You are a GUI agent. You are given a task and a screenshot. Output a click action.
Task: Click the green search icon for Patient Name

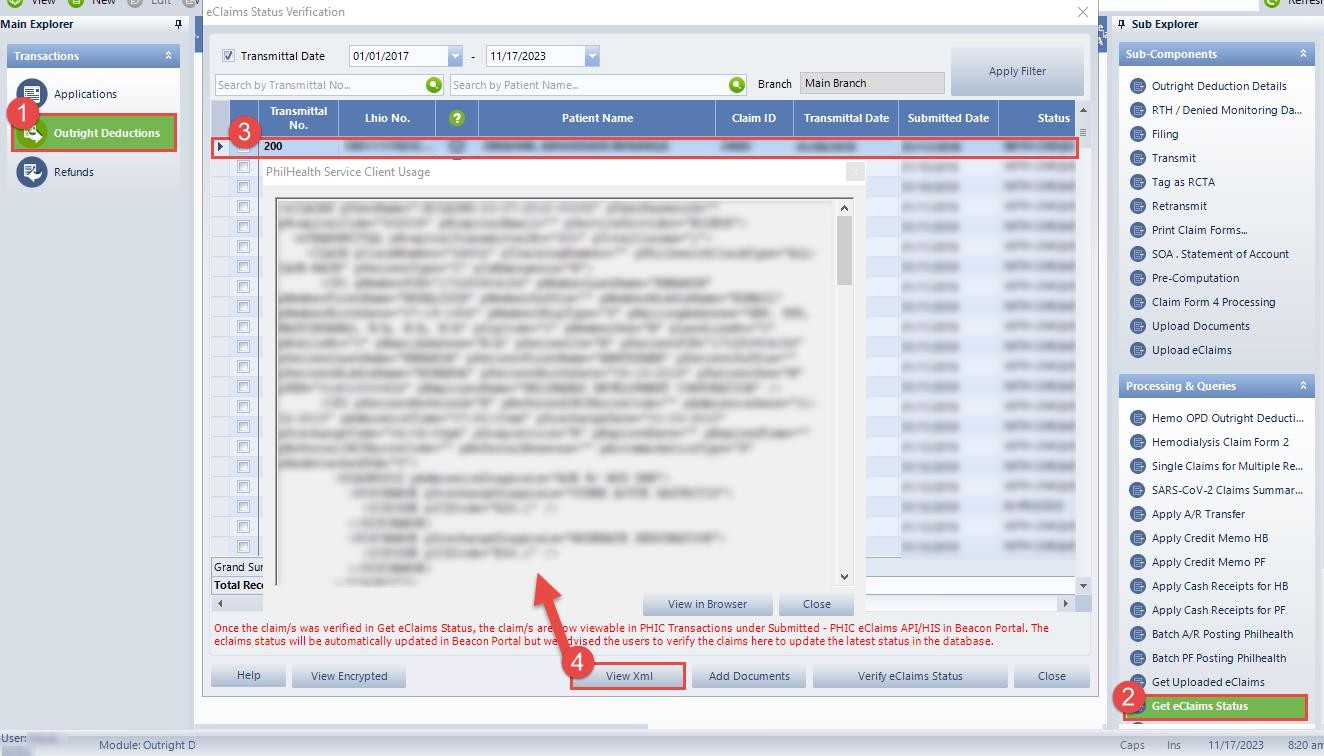pyautogui.click(x=737, y=85)
